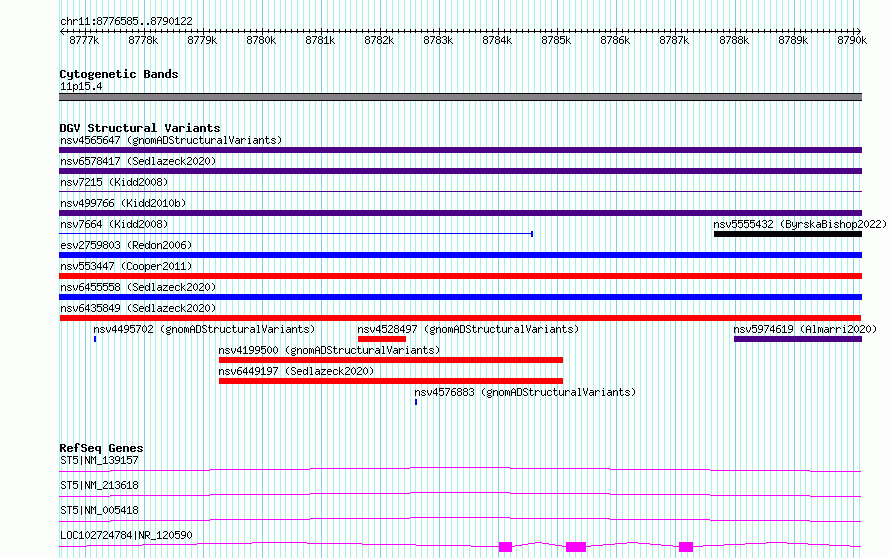Click the nsv7664 (Kidd2008) label

click(114, 224)
